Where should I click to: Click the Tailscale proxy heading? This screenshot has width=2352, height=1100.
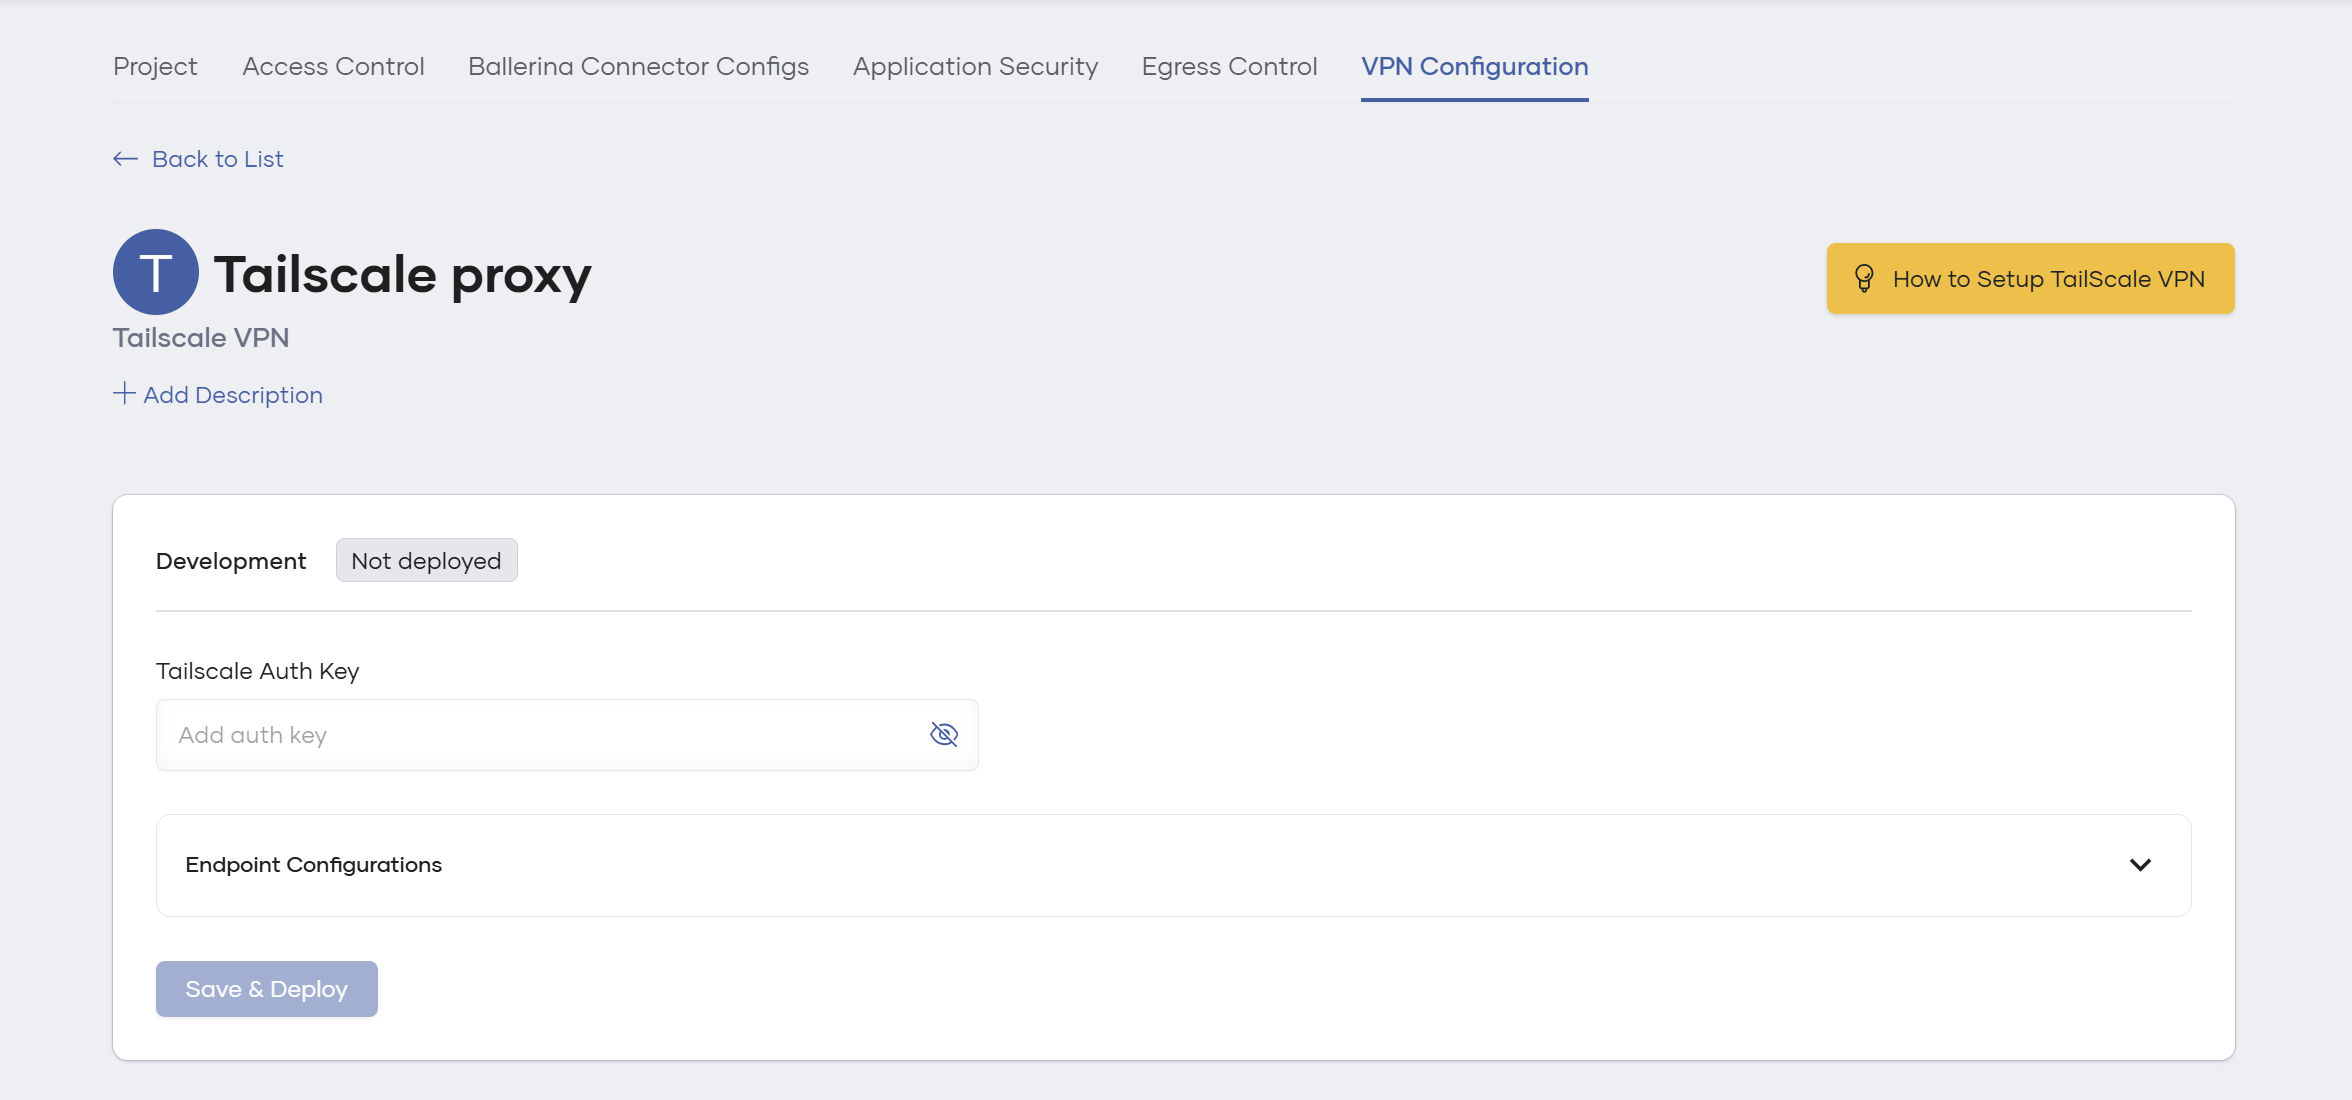coord(402,274)
